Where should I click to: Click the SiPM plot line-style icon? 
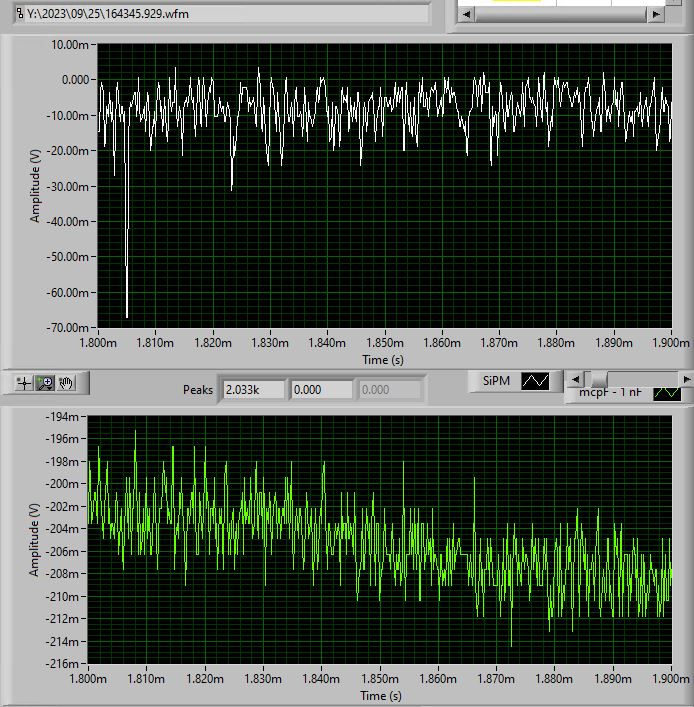535,381
